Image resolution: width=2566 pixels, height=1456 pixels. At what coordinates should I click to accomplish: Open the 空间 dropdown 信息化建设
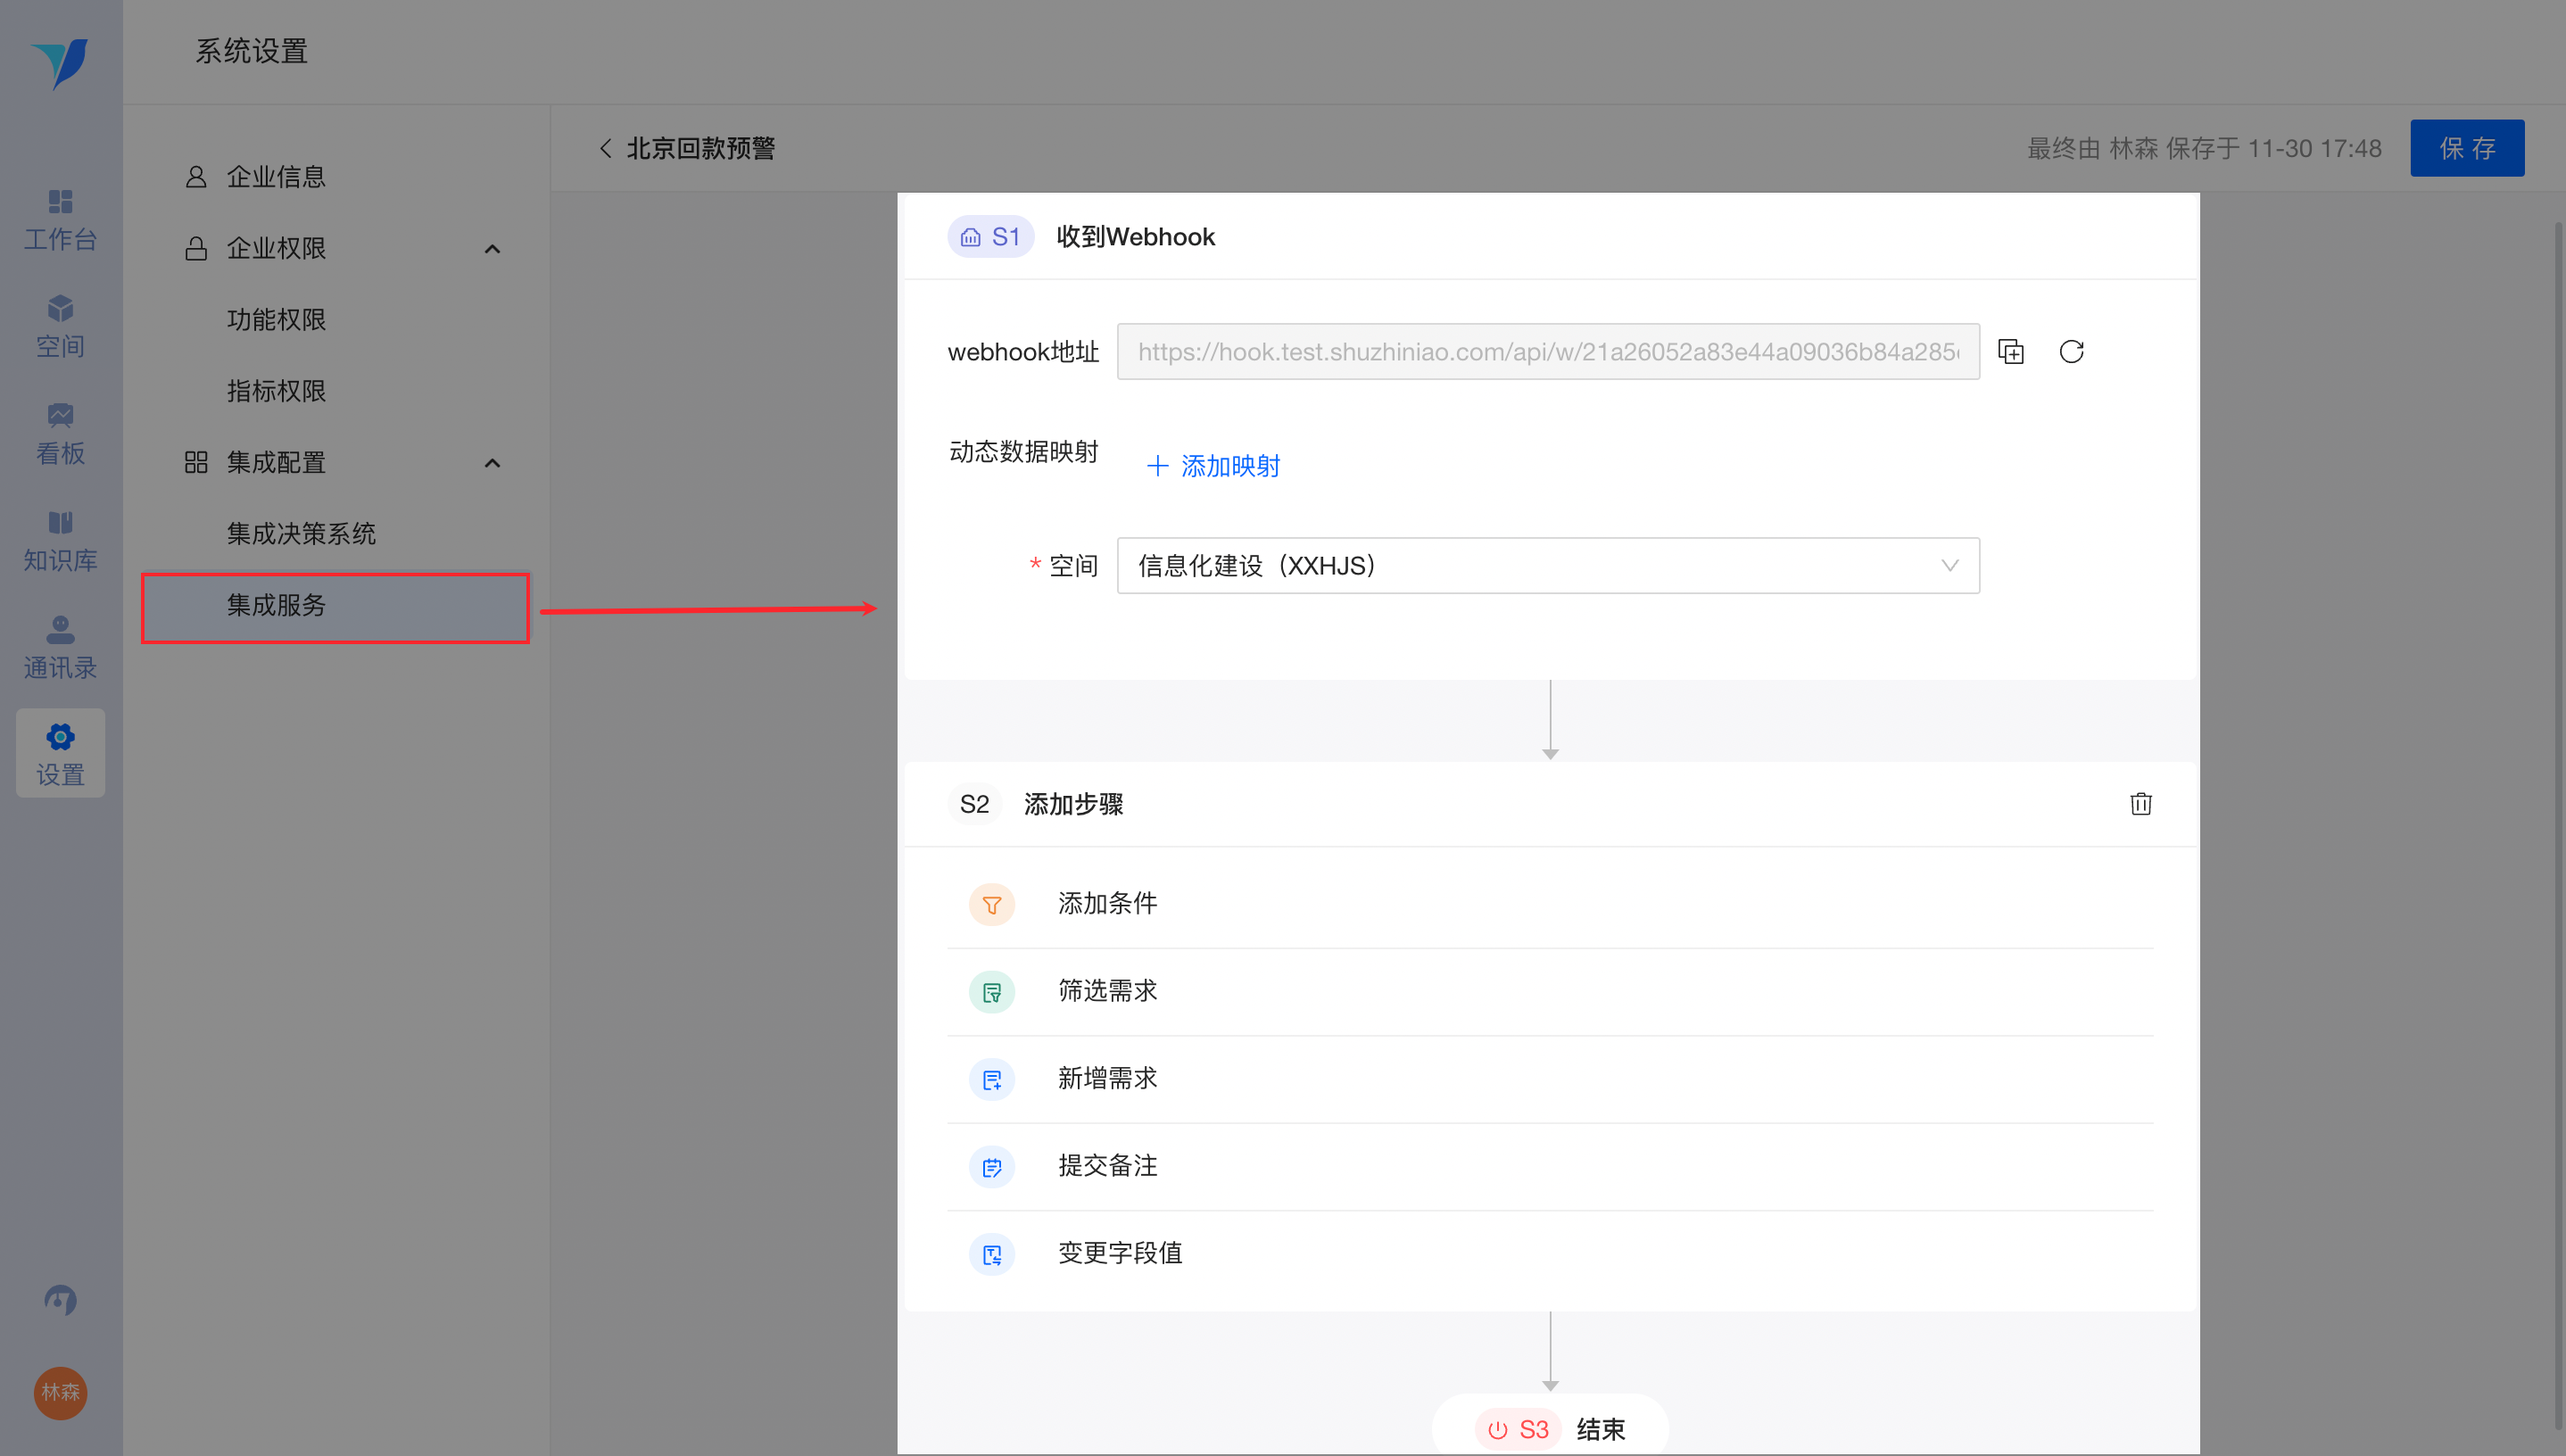point(1547,566)
